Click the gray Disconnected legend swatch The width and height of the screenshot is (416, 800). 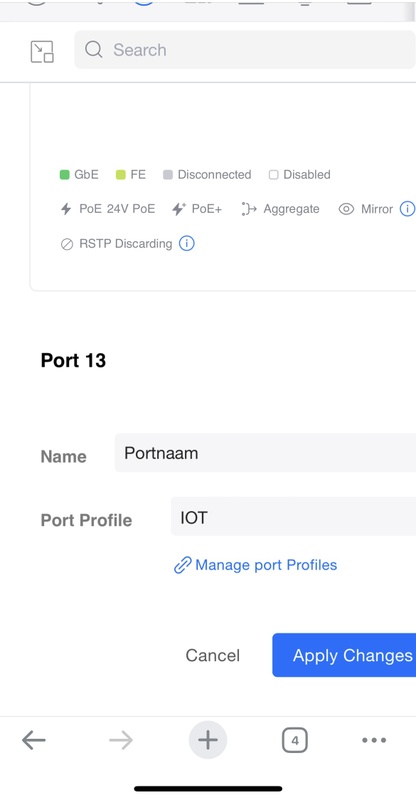click(x=168, y=175)
